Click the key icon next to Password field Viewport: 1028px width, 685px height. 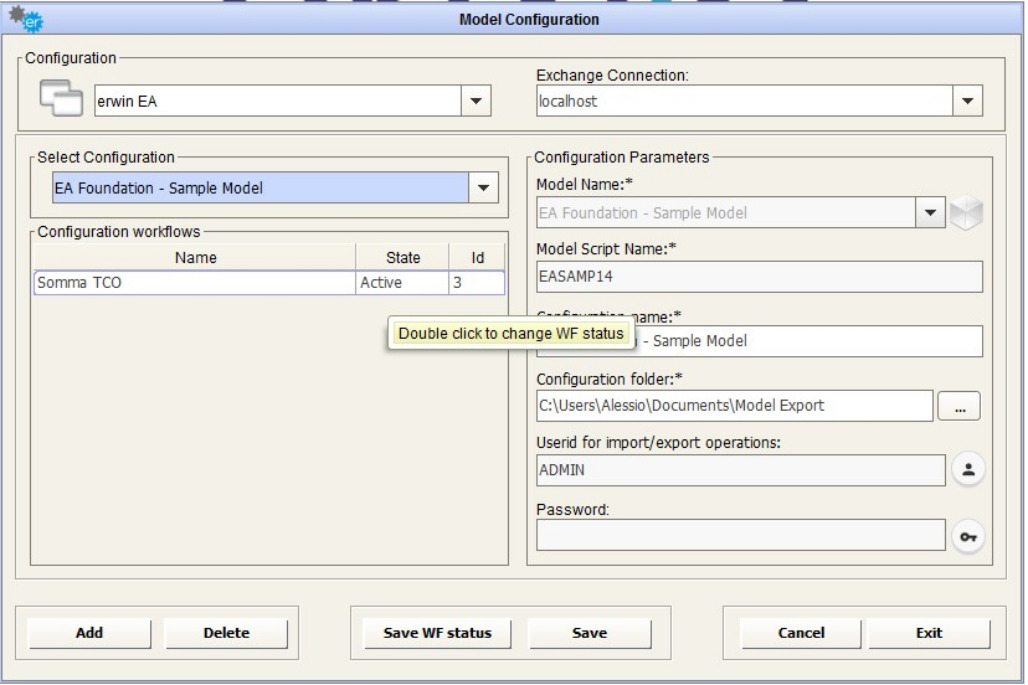967,536
